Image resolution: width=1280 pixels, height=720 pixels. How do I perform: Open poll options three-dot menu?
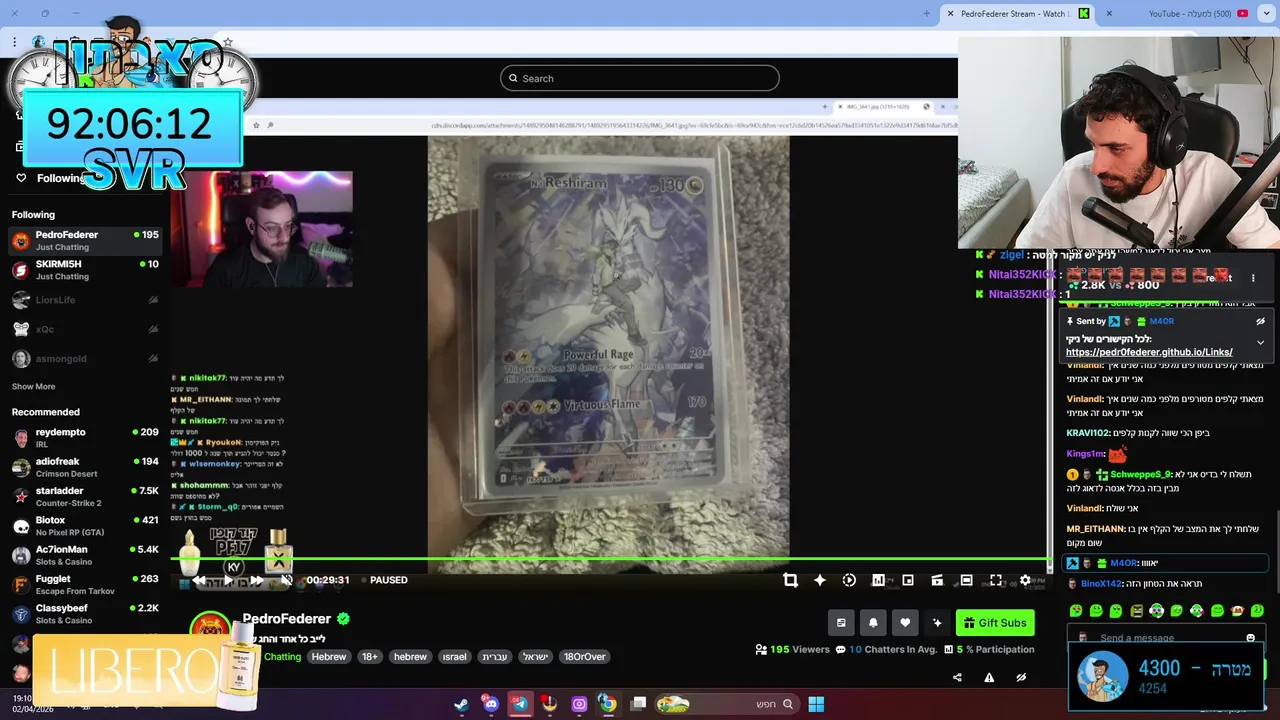pyautogui.click(x=1253, y=278)
